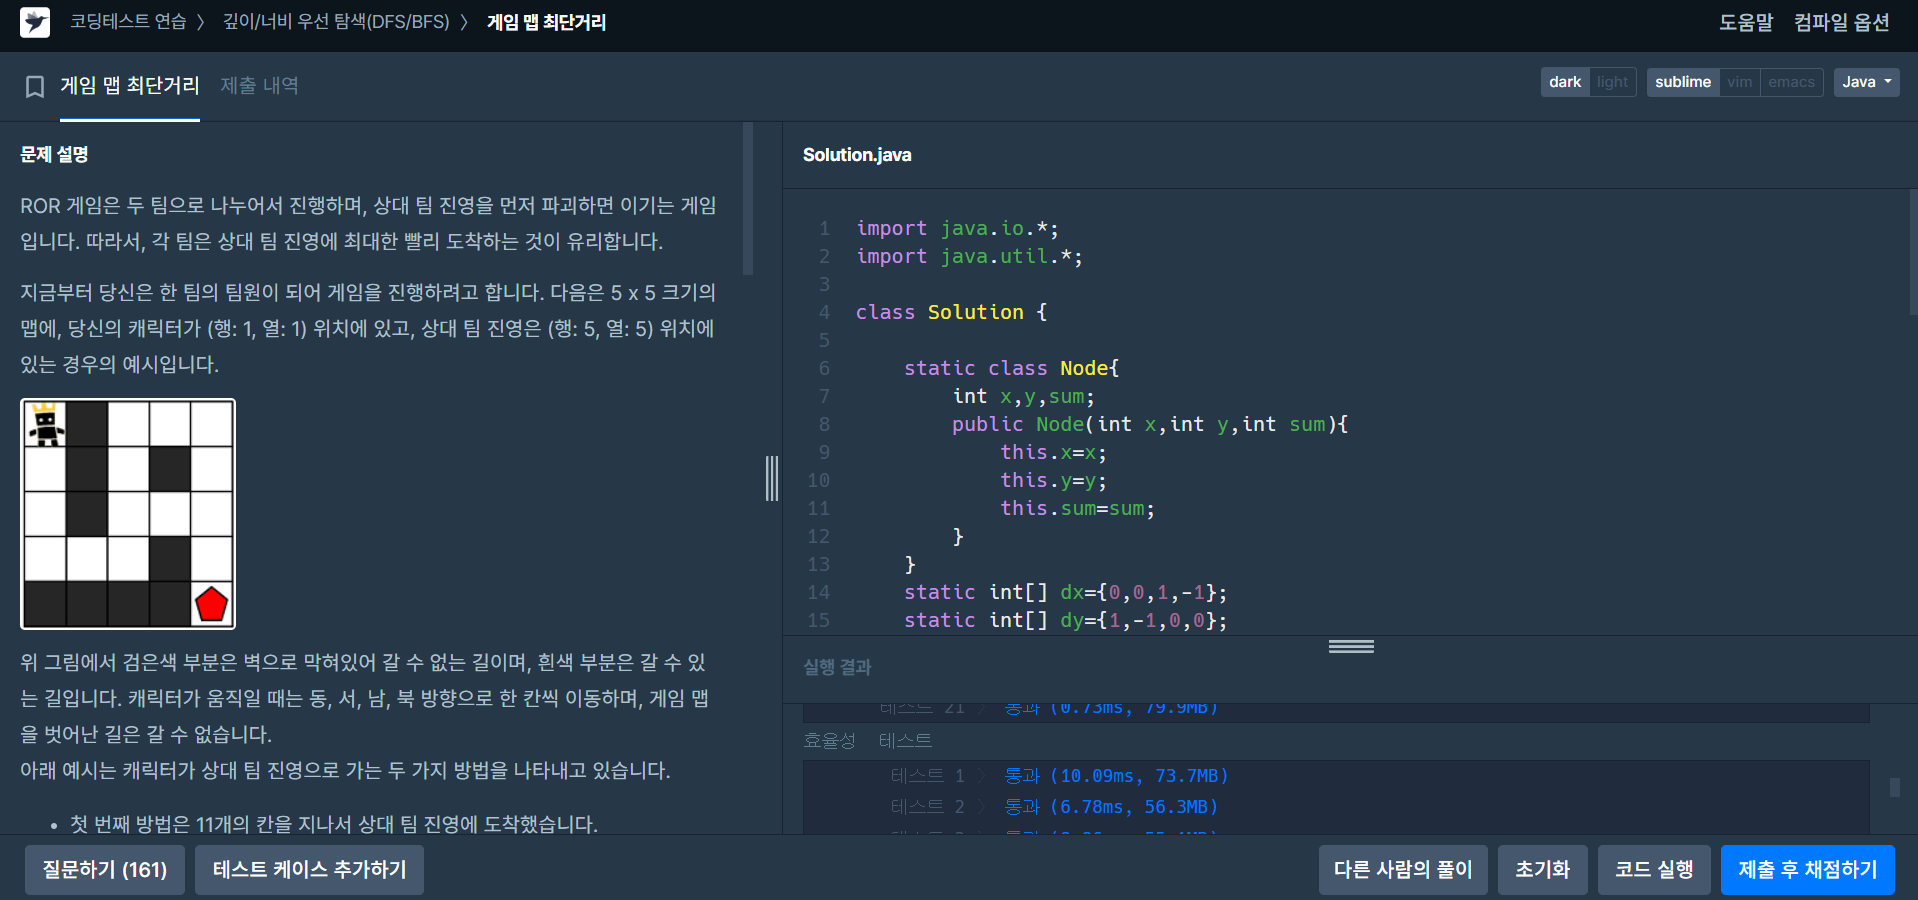This screenshot has width=1918, height=900.
Task: Click the Programmers logo icon
Action: point(35,22)
